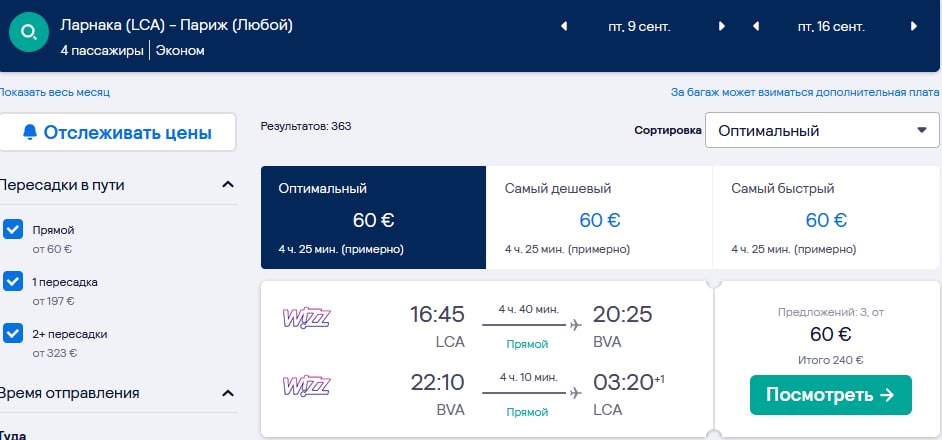The height and width of the screenshot is (440, 942).
Task: Select previous return date arrow
Action: [x=757, y=27]
